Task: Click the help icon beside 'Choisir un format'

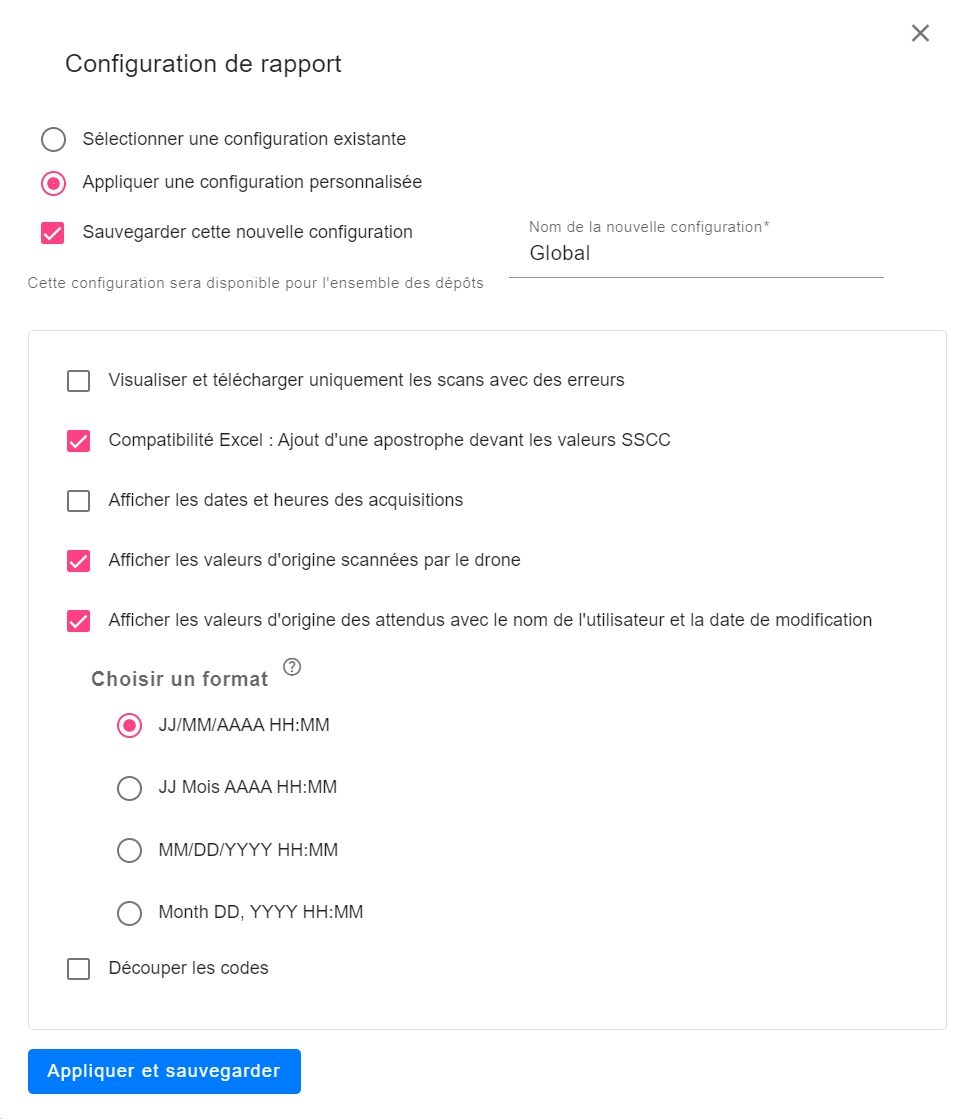Action: 292,668
